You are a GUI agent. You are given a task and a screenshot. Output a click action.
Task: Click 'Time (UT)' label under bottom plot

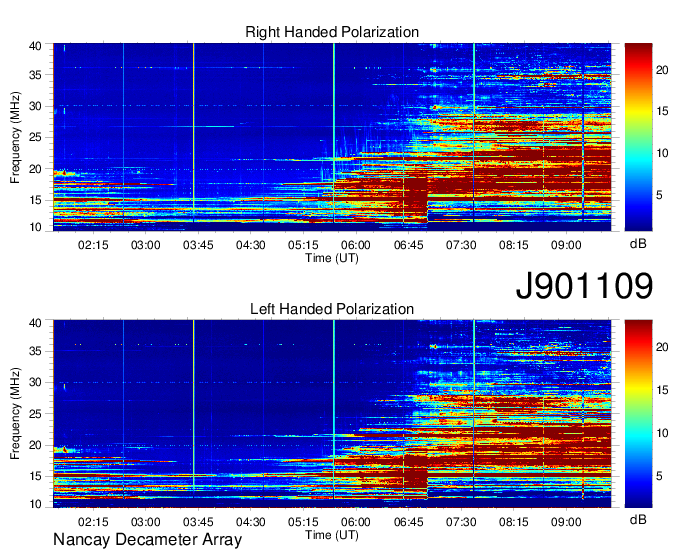(x=332, y=535)
